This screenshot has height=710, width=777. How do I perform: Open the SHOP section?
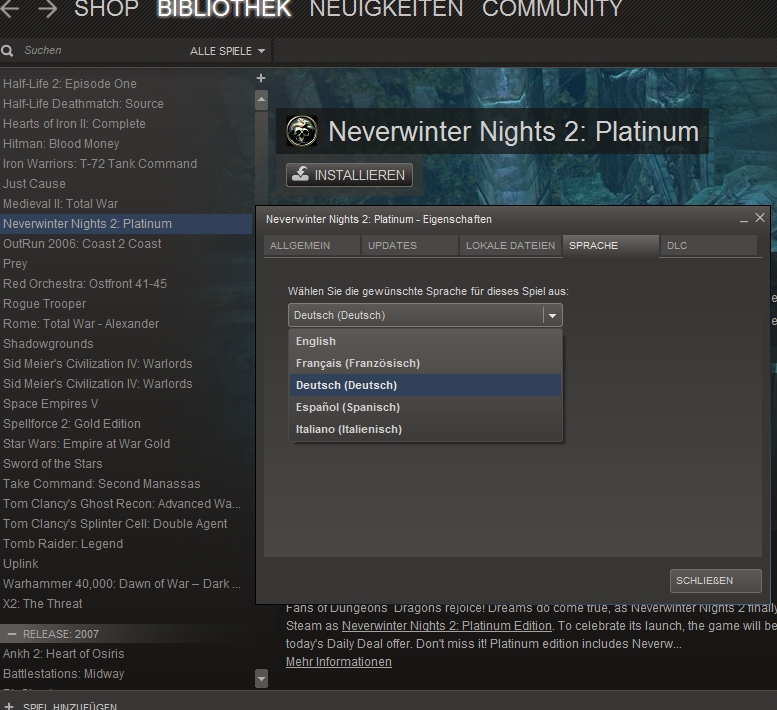coord(106,8)
